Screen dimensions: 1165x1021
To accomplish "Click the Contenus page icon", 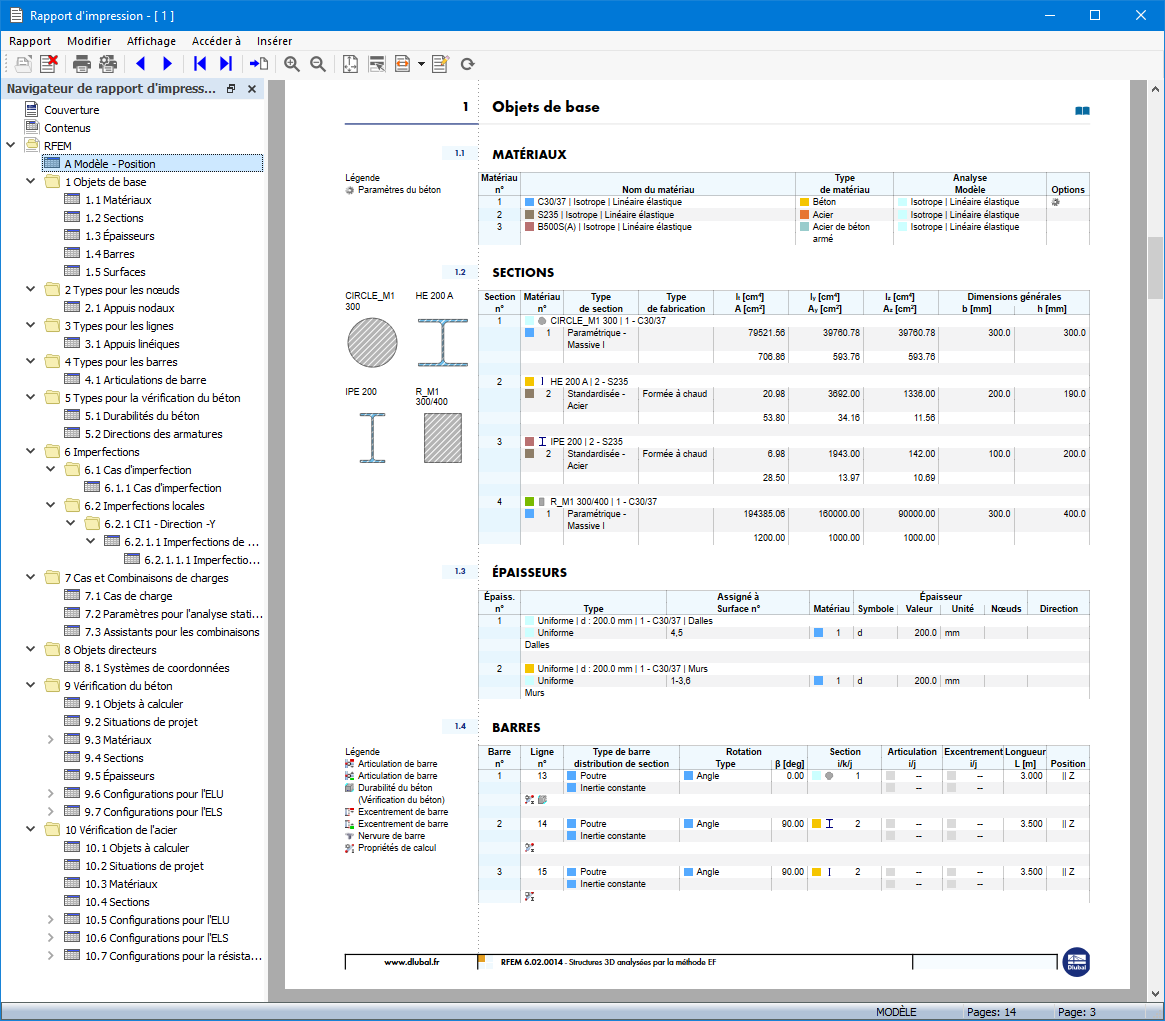I will 32,127.
